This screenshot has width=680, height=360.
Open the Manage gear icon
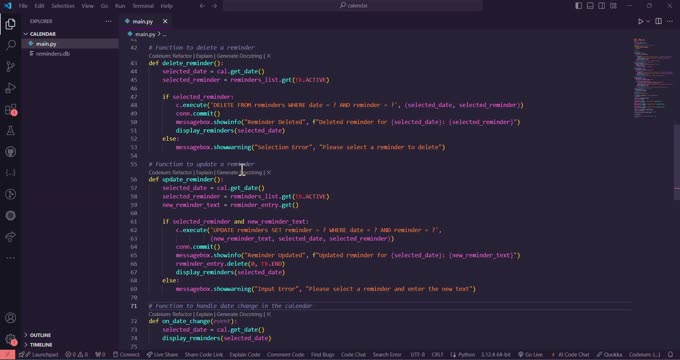coord(10,339)
